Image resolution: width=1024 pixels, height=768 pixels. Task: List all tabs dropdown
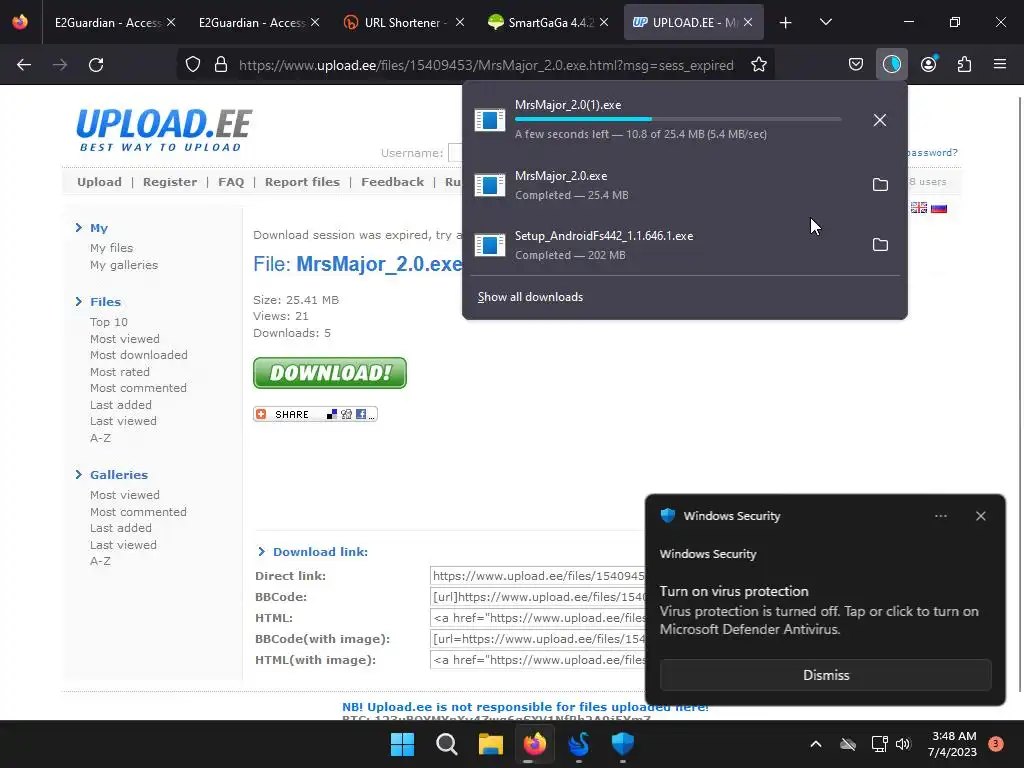825,22
